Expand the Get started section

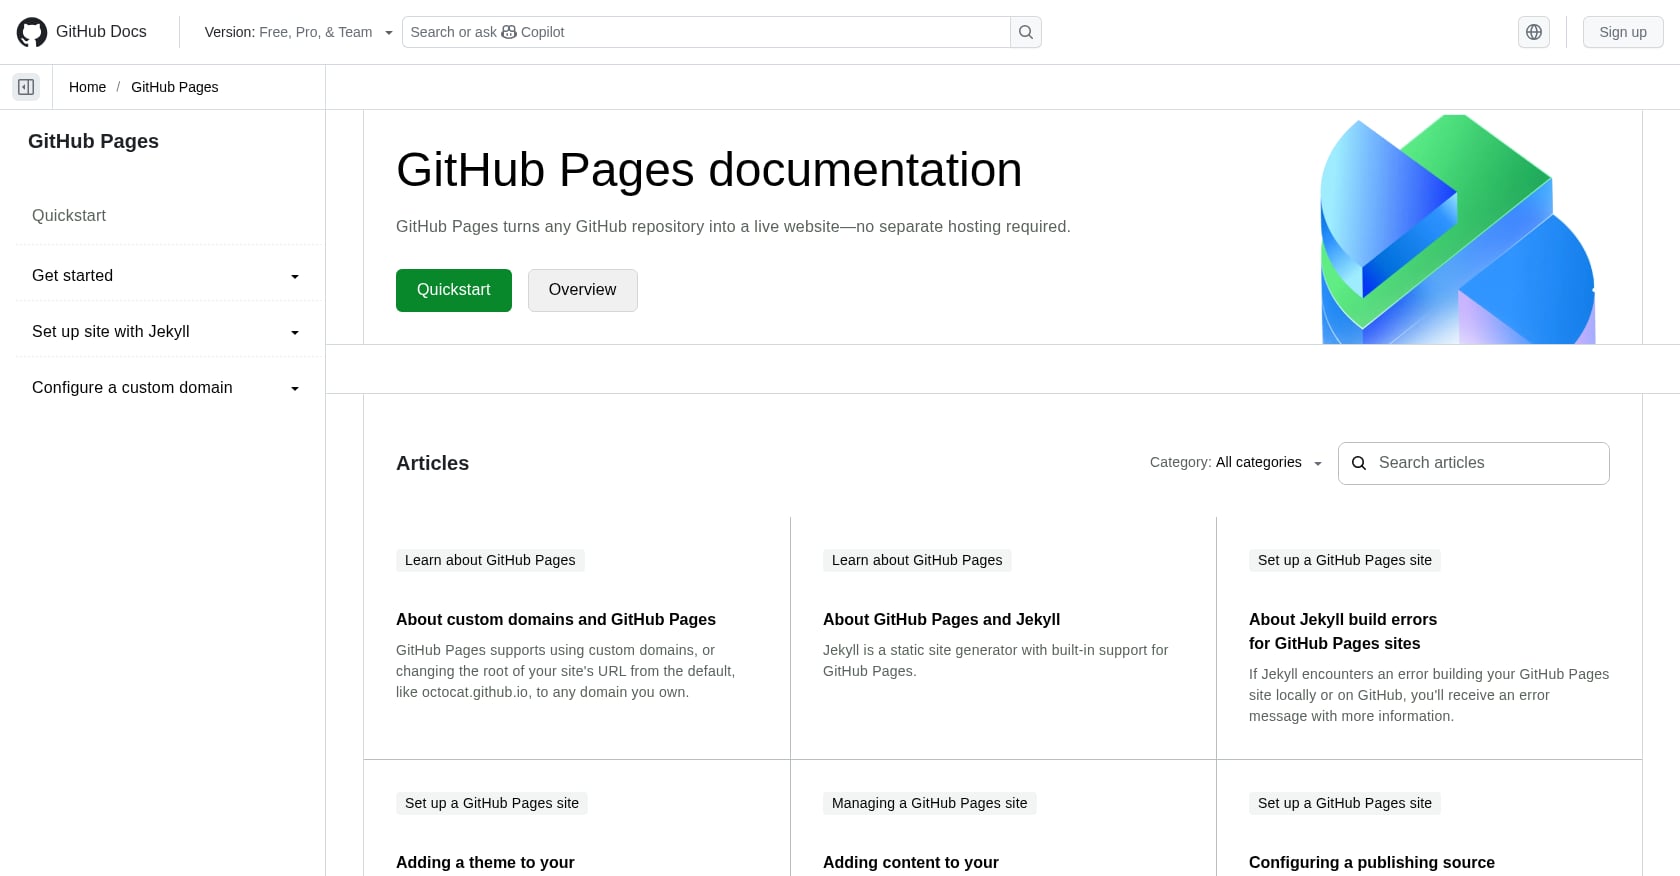[x=166, y=275]
